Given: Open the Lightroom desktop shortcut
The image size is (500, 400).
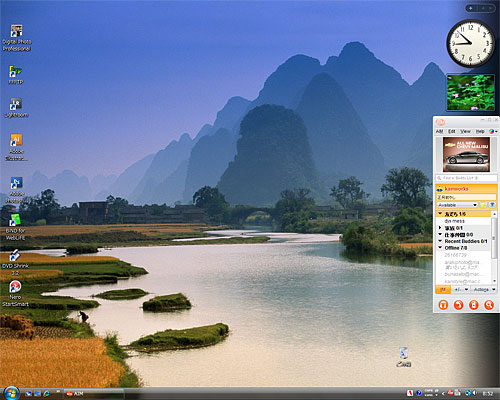Looking at the screenshot, I should click(x=16, y=108).
